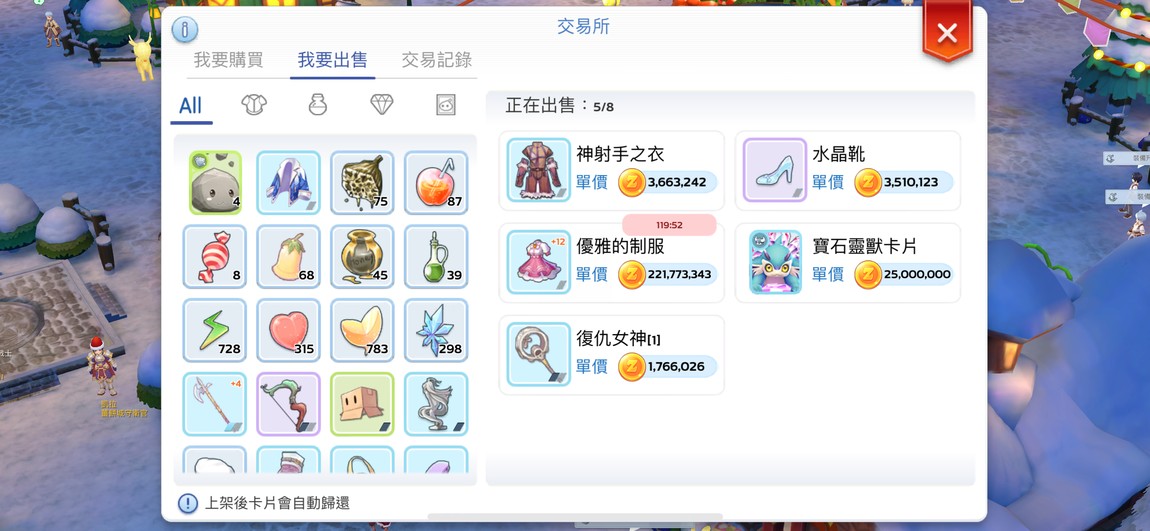1150x531 pixels.
Task: Select the card filter icon
Action: pyautogui.click(x=445, y=105)
